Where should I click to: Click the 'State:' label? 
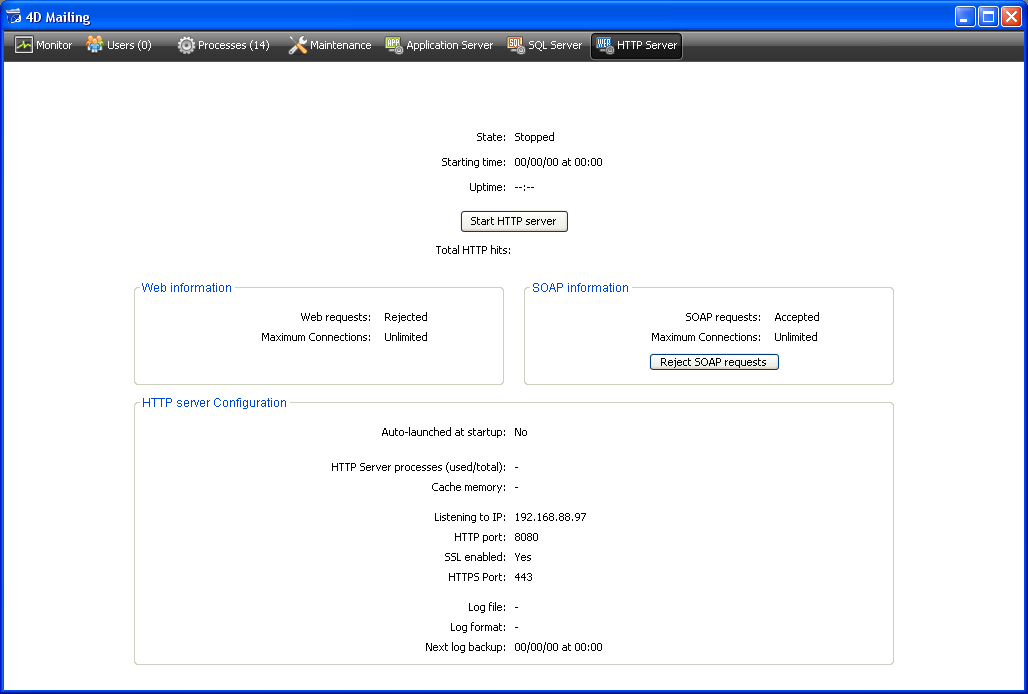[491, 137]
